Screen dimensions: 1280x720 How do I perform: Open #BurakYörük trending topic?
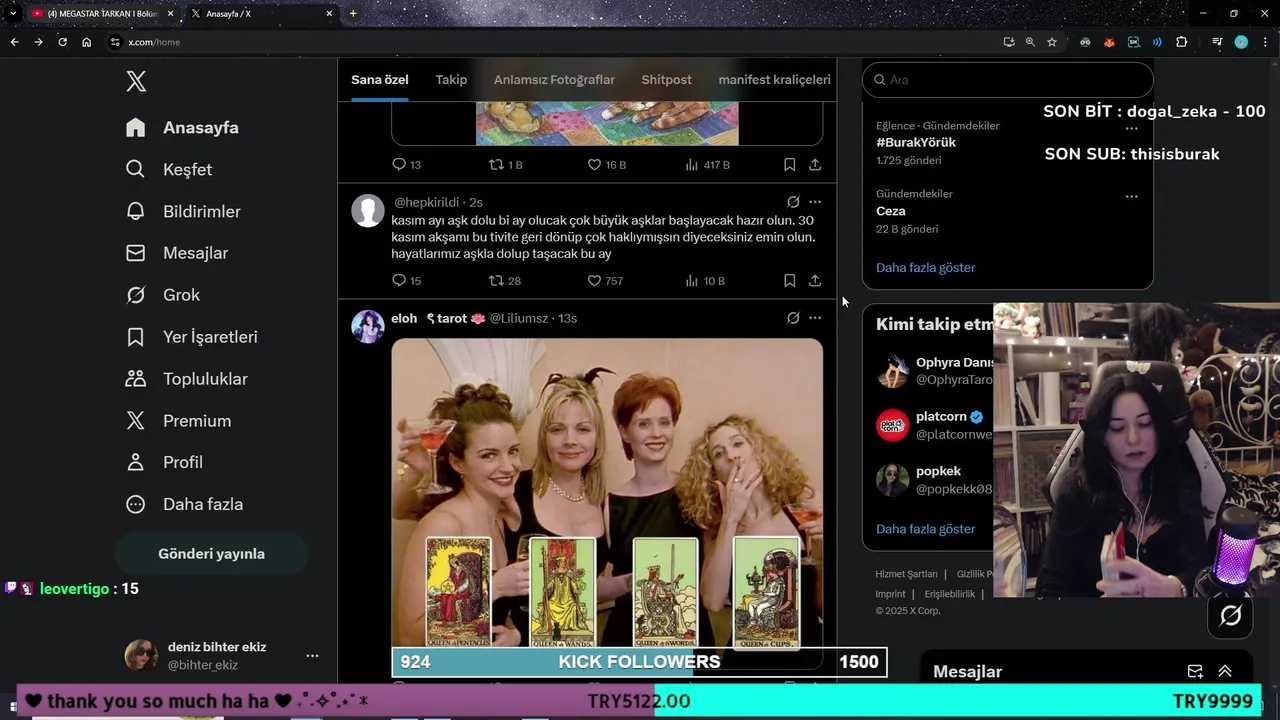pyautogui.click(x=916, y=143)
